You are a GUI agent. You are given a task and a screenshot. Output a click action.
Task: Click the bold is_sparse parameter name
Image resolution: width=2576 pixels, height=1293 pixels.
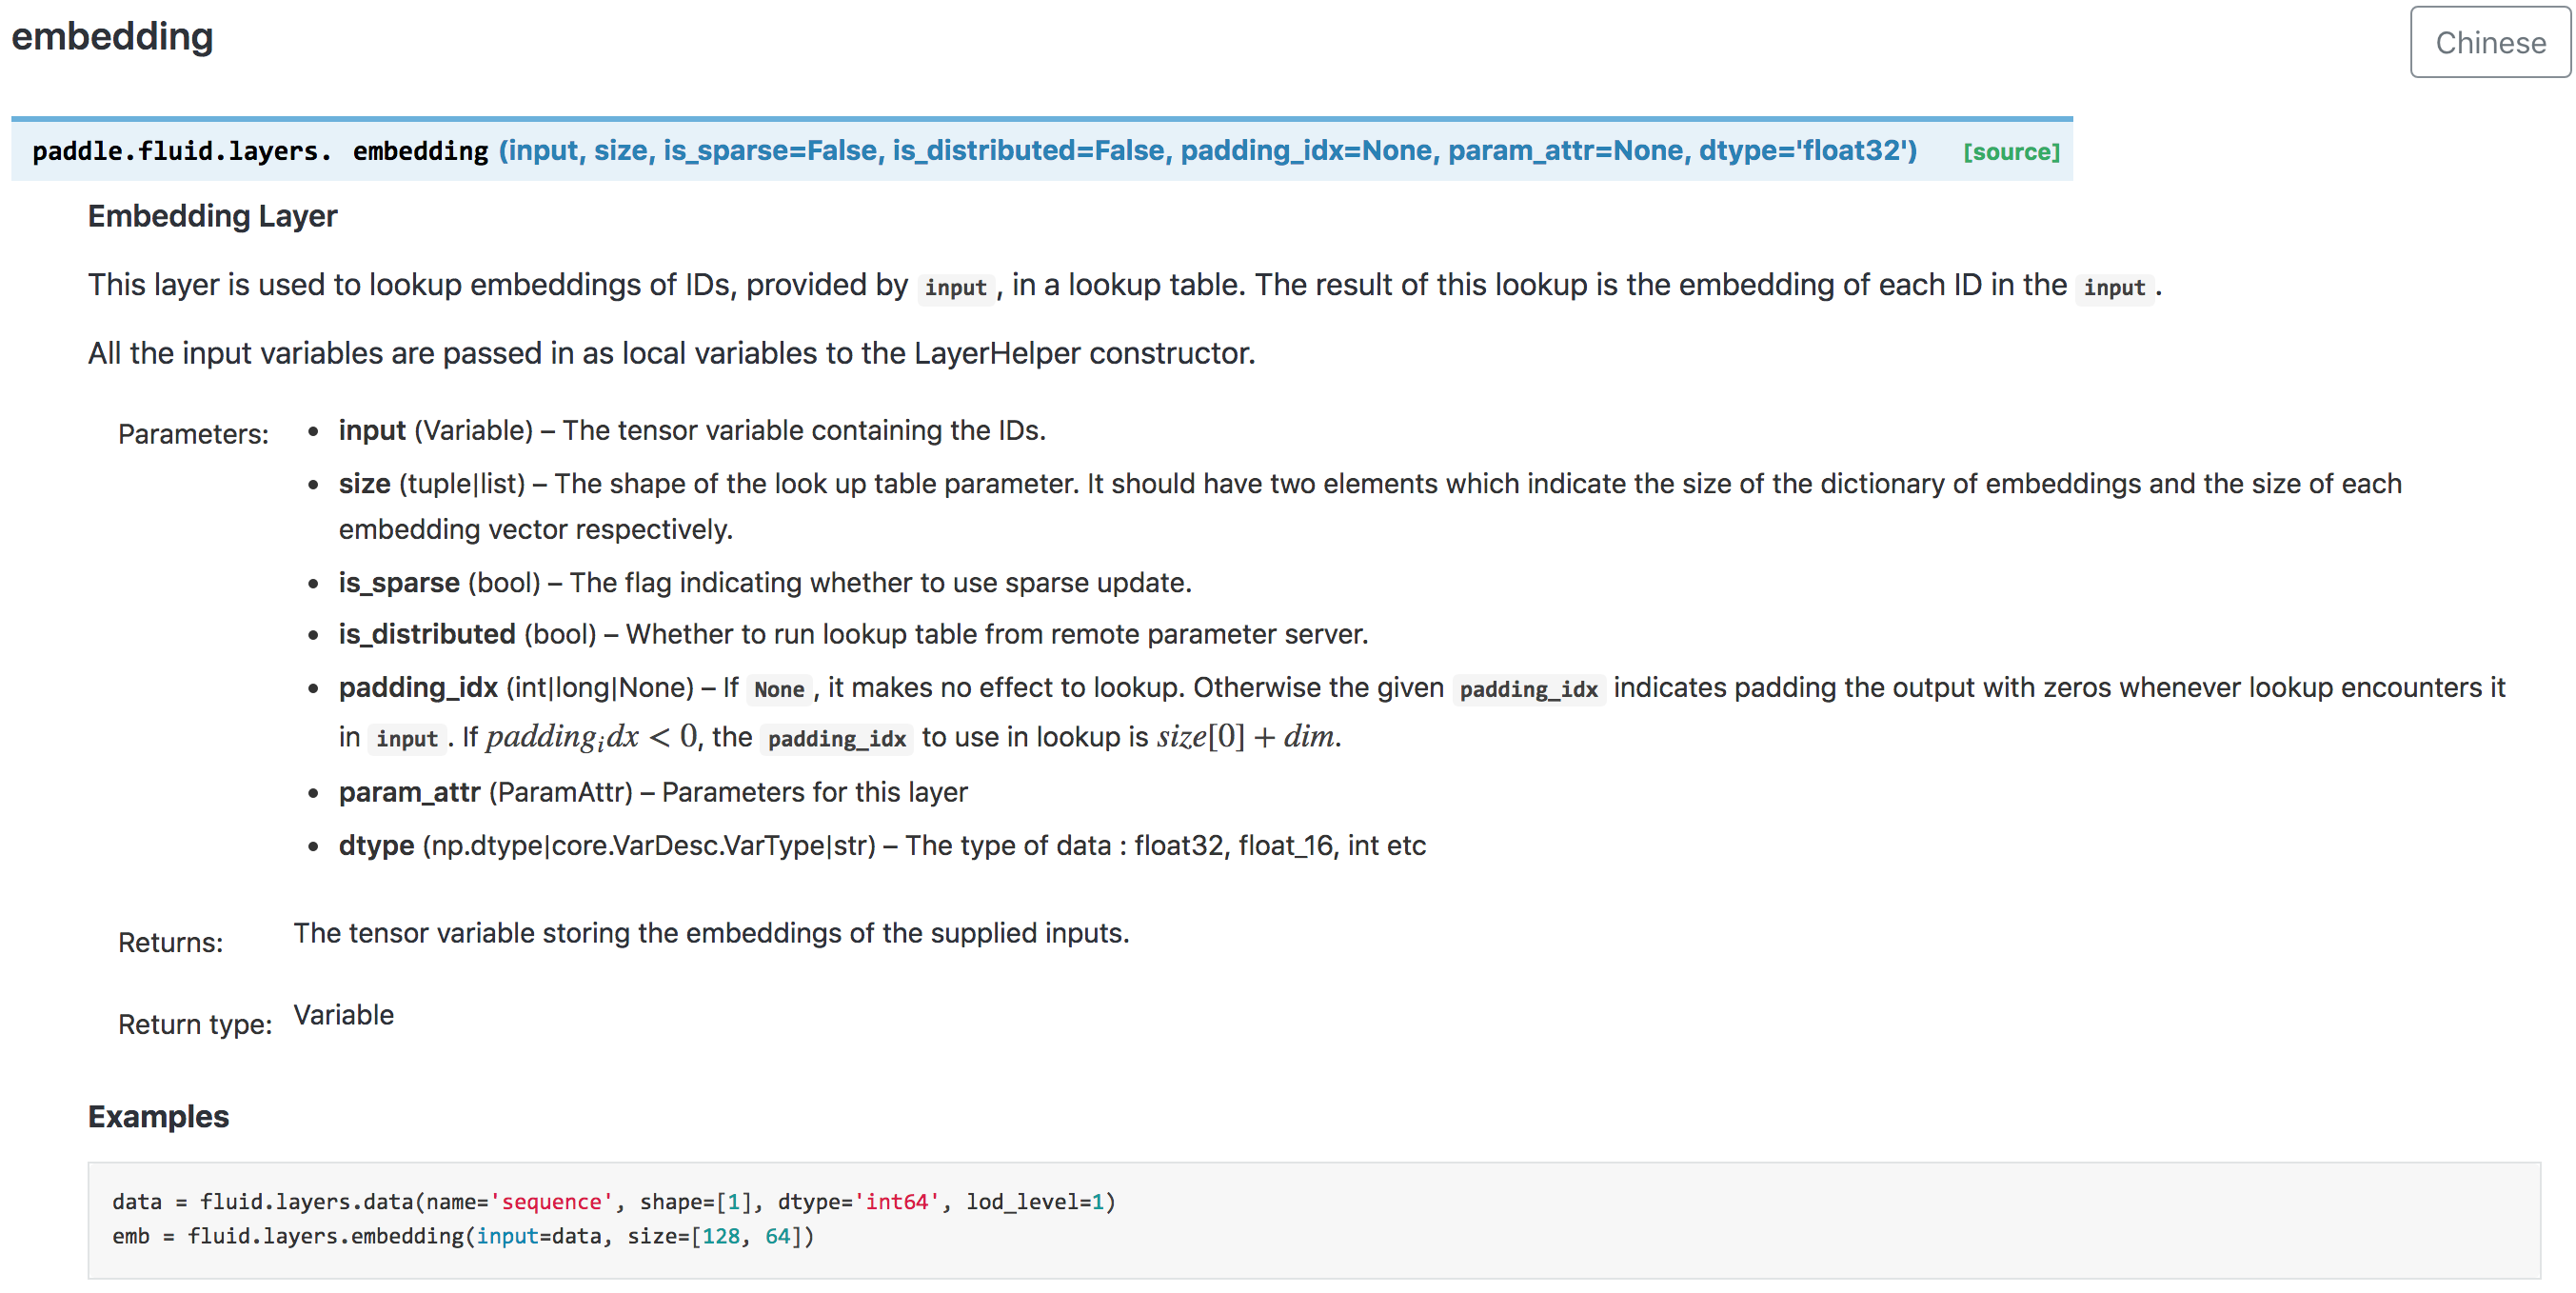(x=399, y=583)
